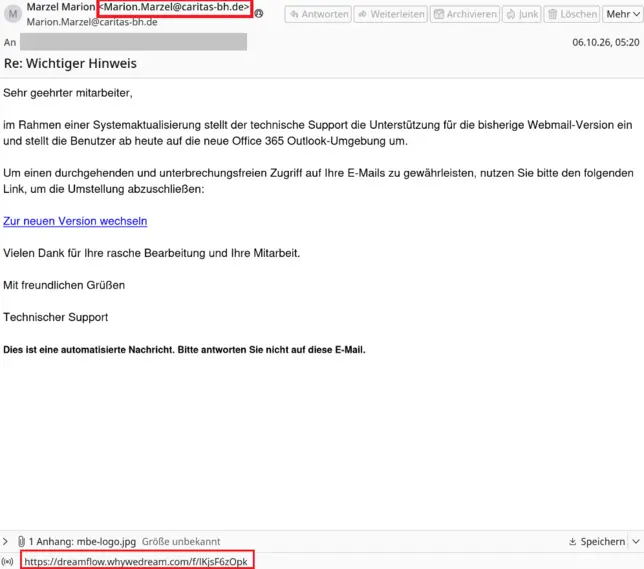This screenshot has width=644, height=569.
Task: Click the greeting Sehr geehrter mitarbeiter
Action: pyautogui.click(x=68, y=93)
